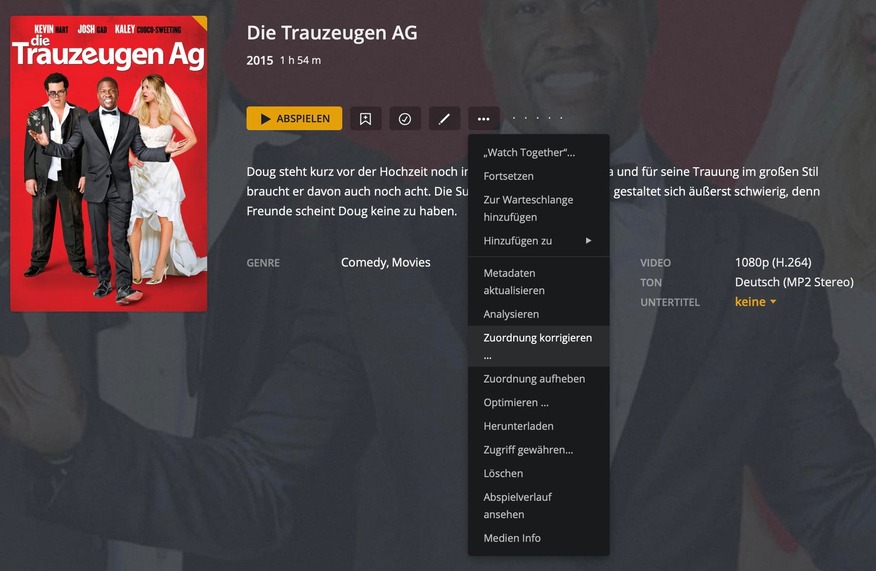Close the three-dots more options menu
The width and height of the screenshot is (876, 571).
[x=484, y=118]
